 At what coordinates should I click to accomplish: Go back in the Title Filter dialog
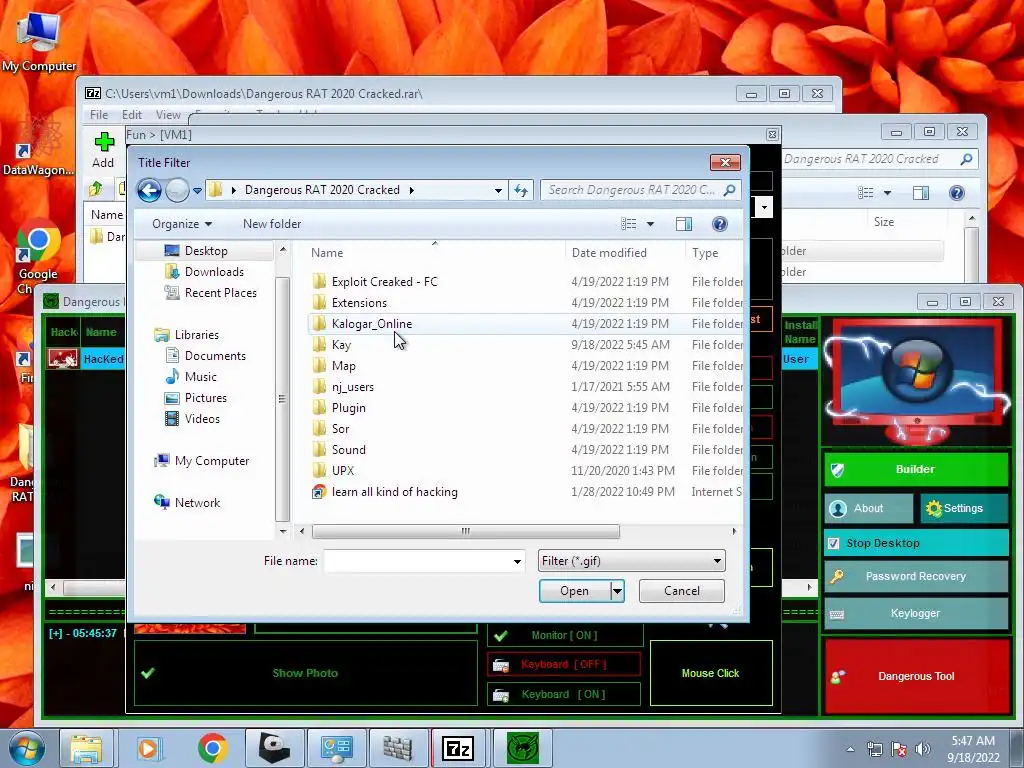149,190
